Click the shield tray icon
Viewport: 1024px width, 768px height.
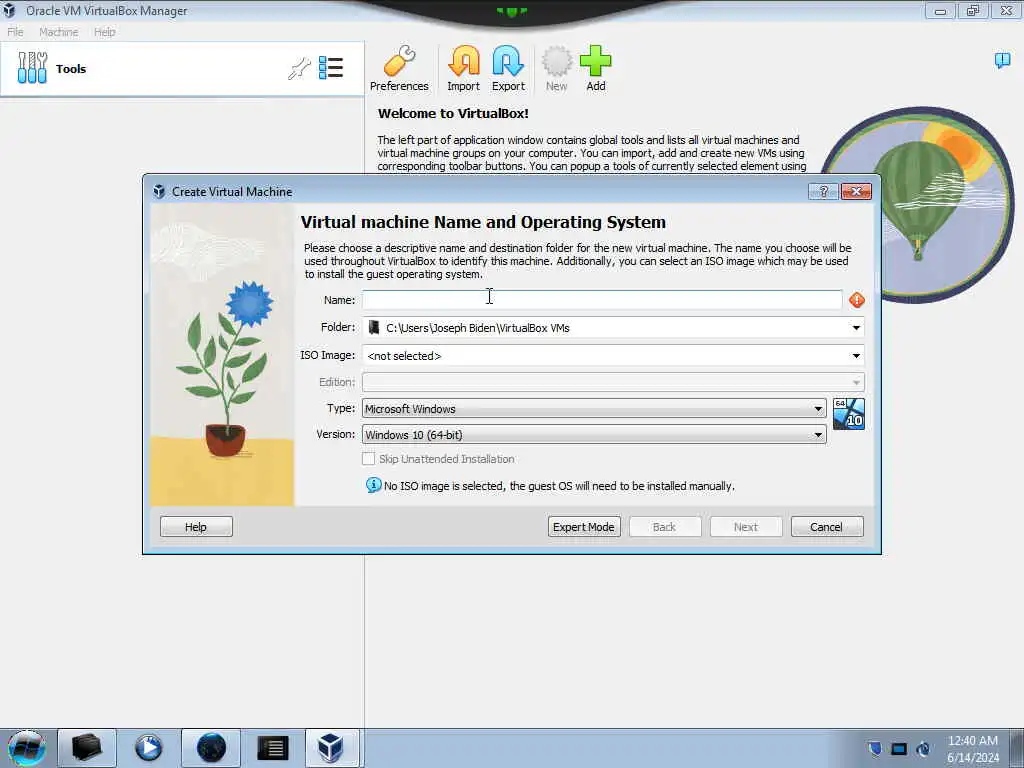pos(874,748)
